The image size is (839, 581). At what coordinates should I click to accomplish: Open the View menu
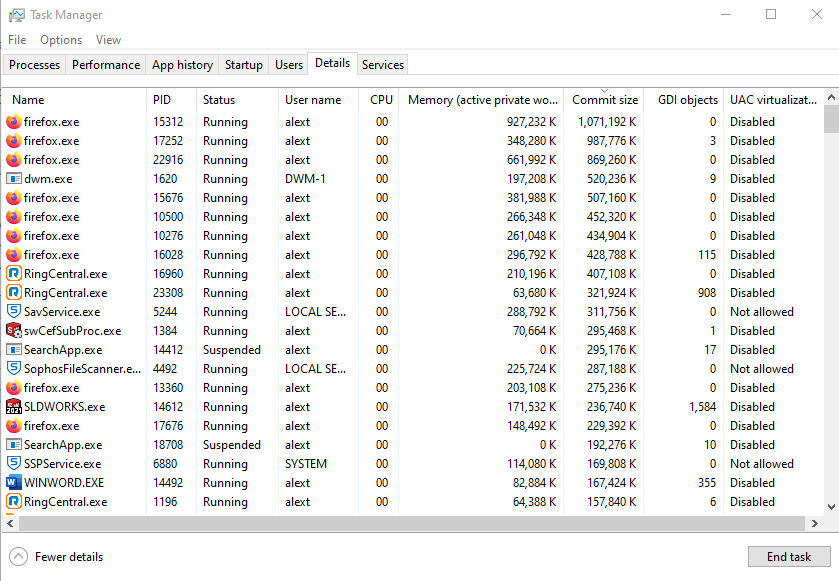click(x=108, y=40)
